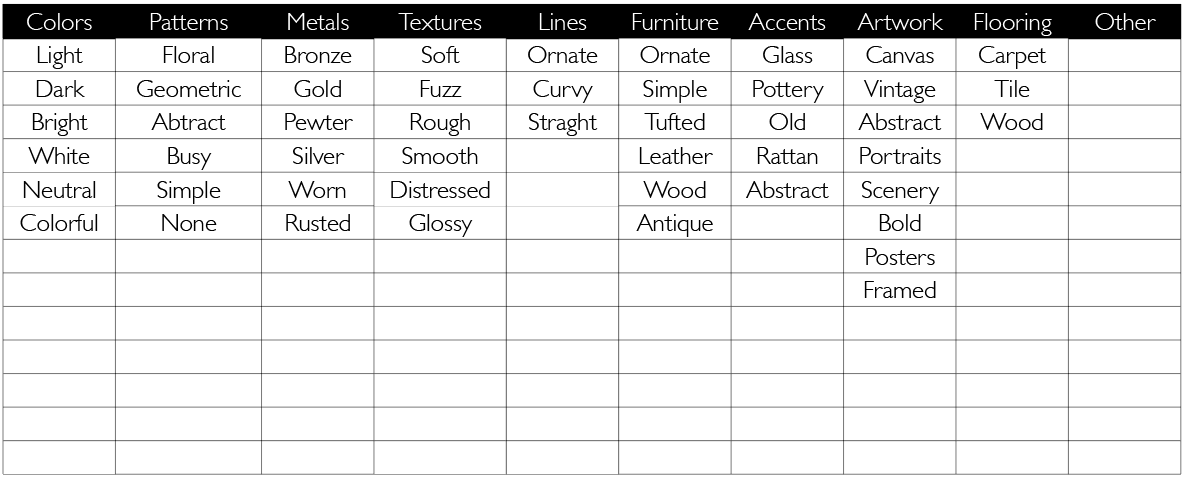Image resolution: width=1190 pixels, height=482 pixels.
Task: Click the Floral cell under Patterns
Action: [188, 56]
